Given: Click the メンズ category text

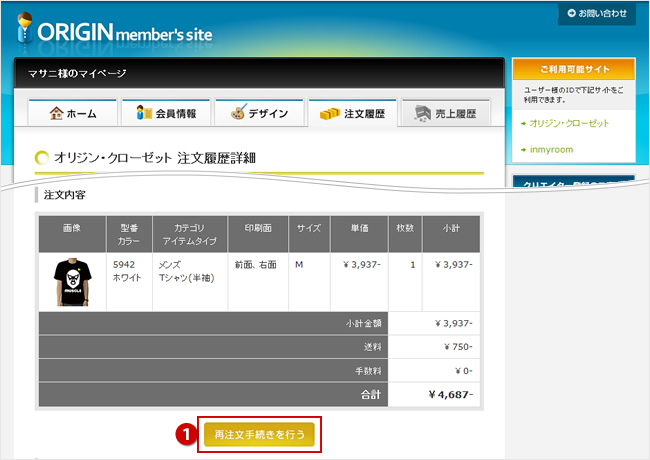Looking at the screenshot, I should click(170, 264).
